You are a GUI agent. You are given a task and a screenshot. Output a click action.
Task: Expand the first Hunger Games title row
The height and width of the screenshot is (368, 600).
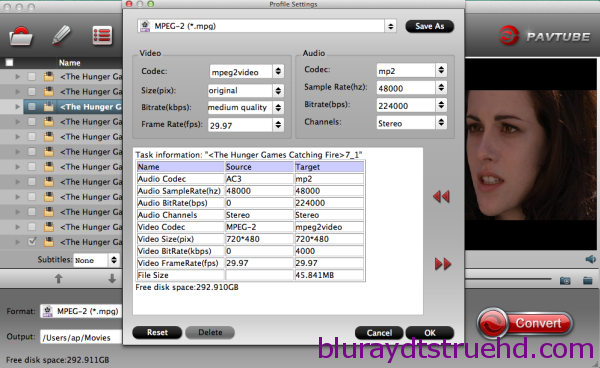(17, 77)
